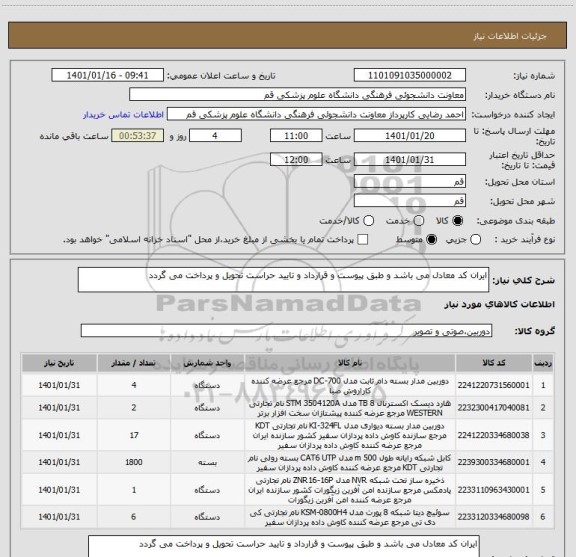The height and width of the screenshot is (557, 576).
Task: Click the جزئیات اطلاعات نیاز header bar
Action: (288, 36)
